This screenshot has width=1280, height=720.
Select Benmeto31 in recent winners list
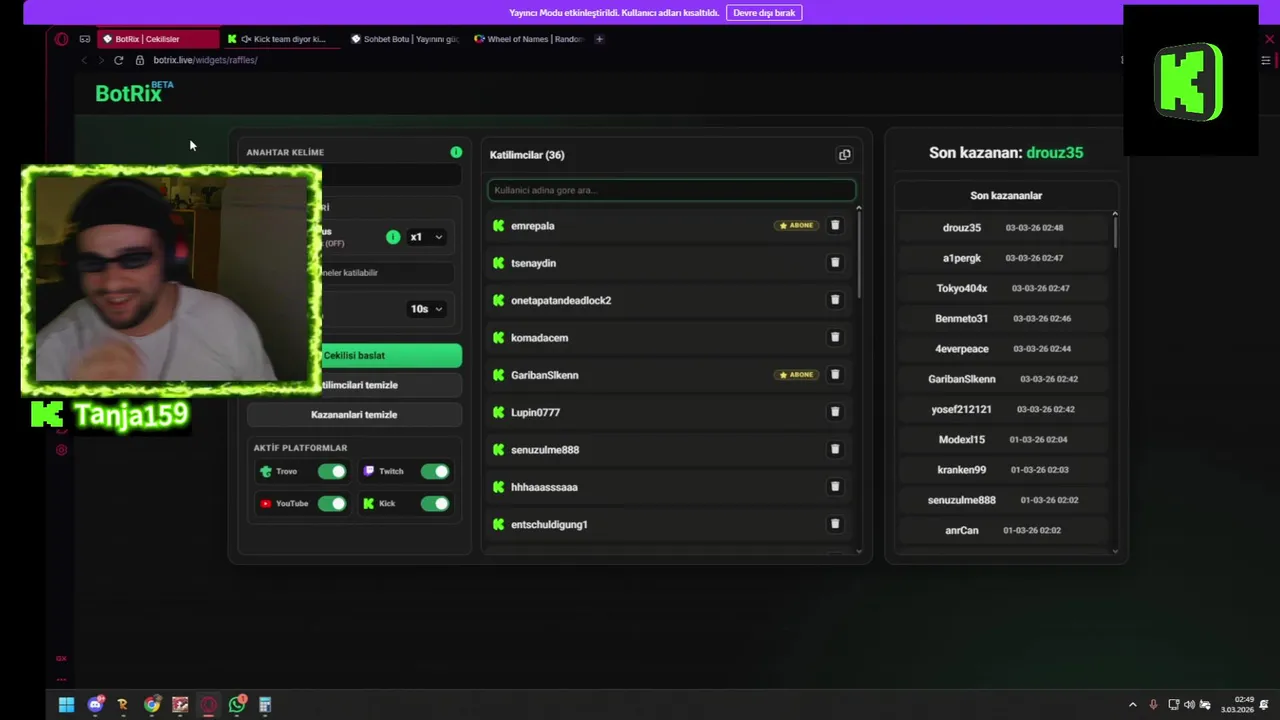pos(1003,318)
